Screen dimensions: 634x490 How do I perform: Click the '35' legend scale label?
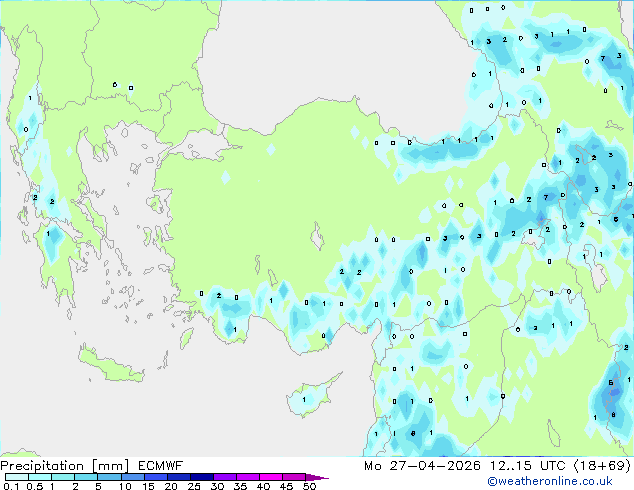(x=240, y=486)
